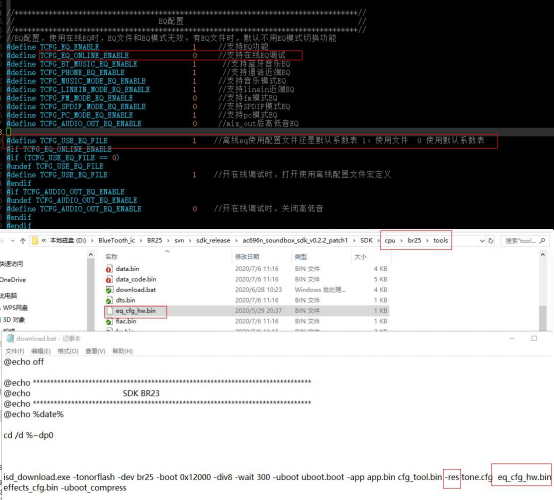Select the dts.bin file name

click(x=125, y=300)
